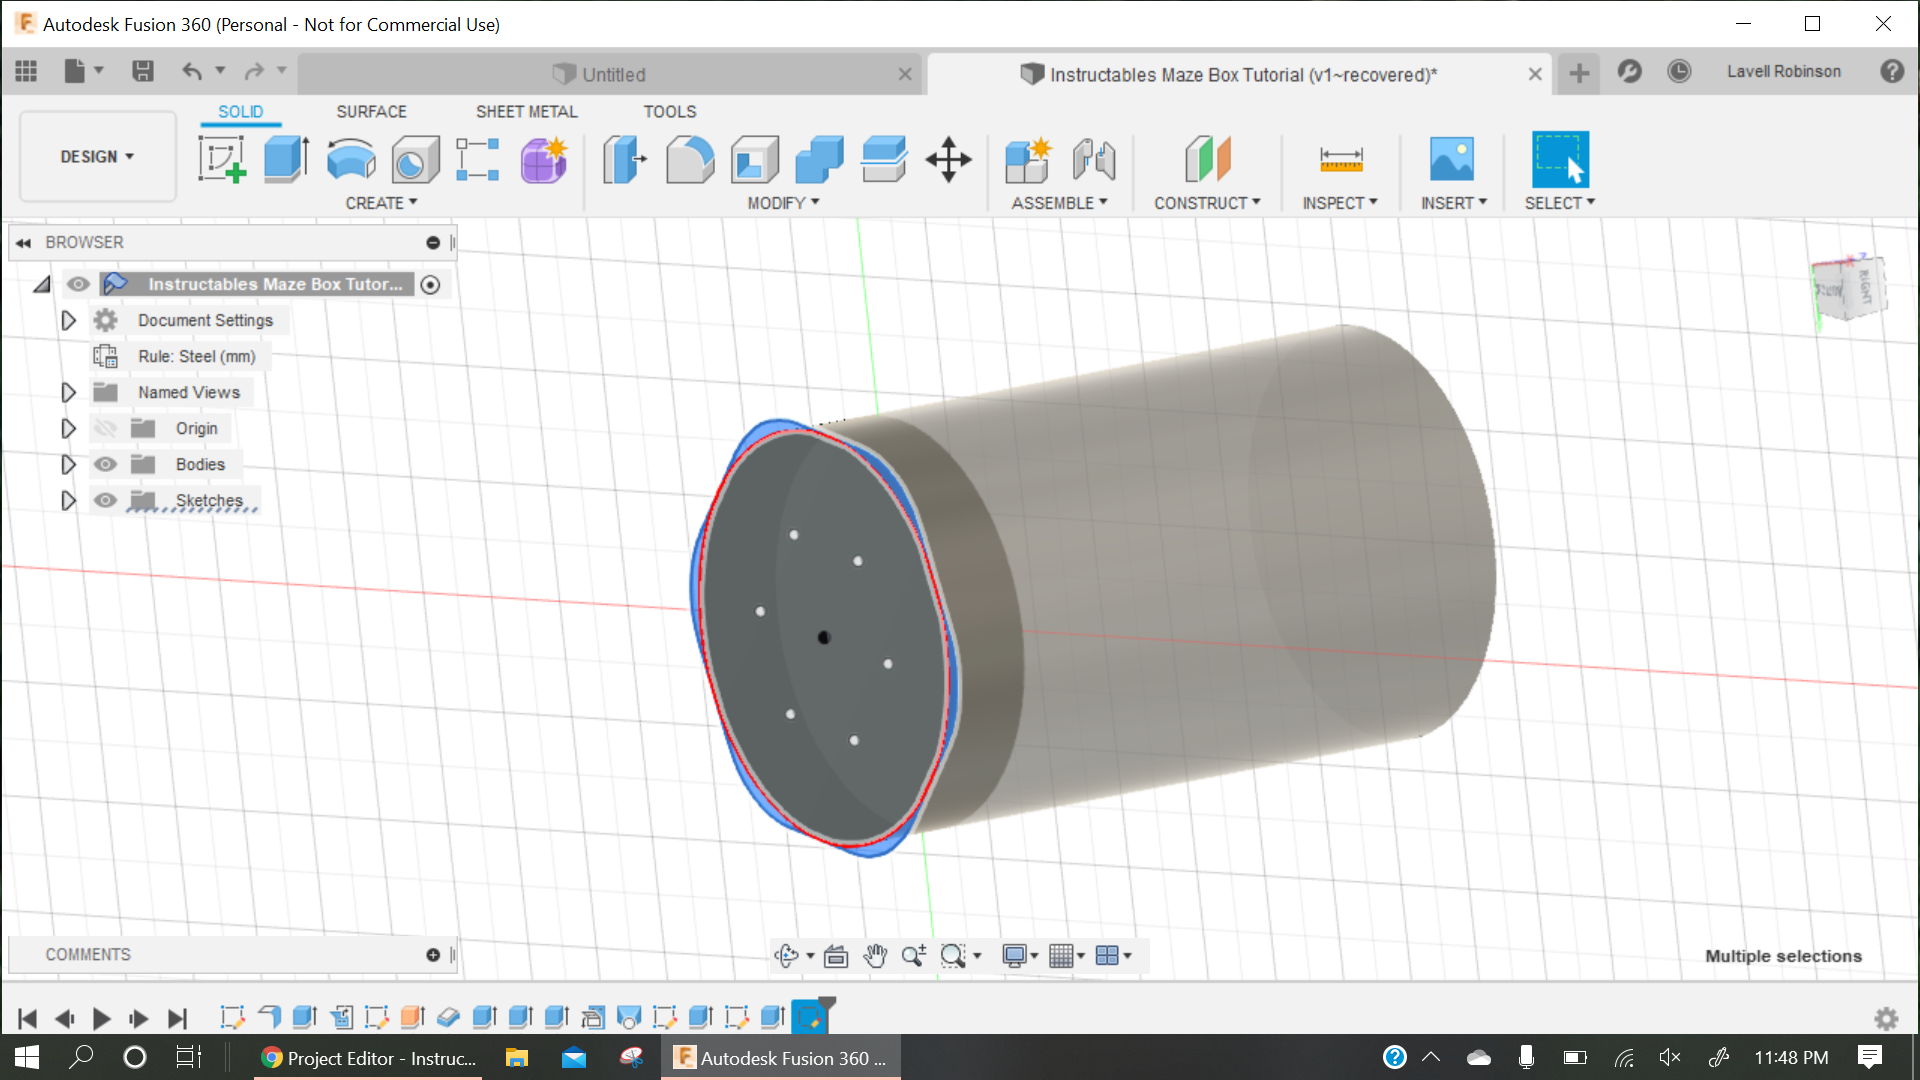1920x1080 pixels.
Task: Click the Move/Copy tool
Action: pos(948,159)
